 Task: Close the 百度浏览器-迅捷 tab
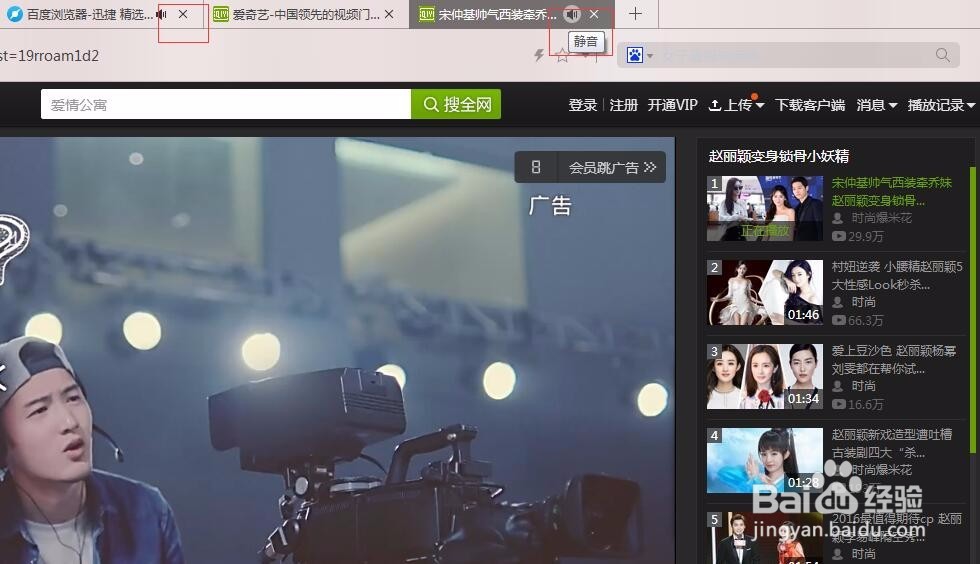tap(183, 14)
